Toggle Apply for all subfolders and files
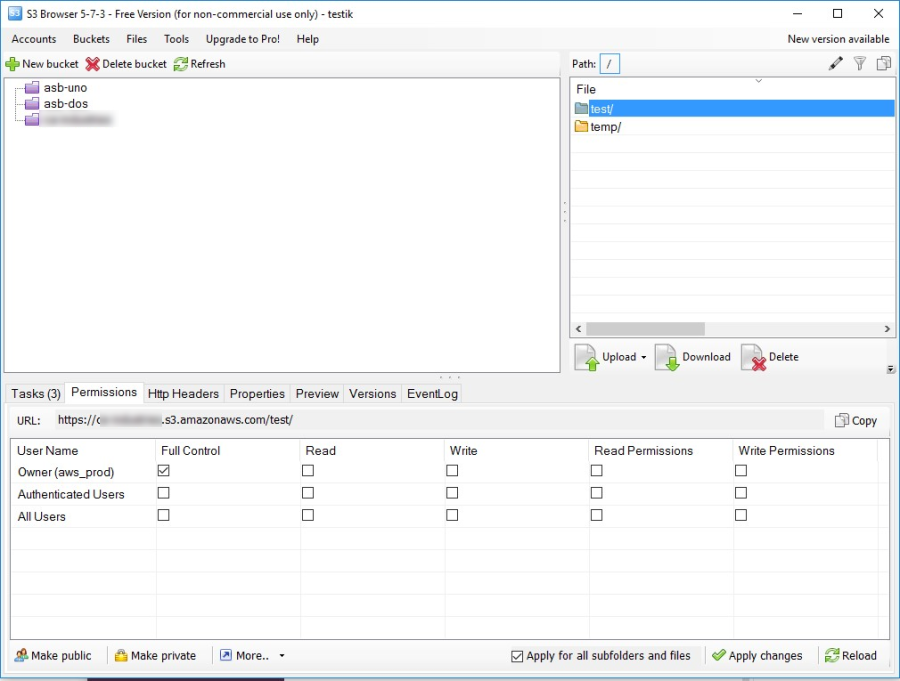 [517, 656]
